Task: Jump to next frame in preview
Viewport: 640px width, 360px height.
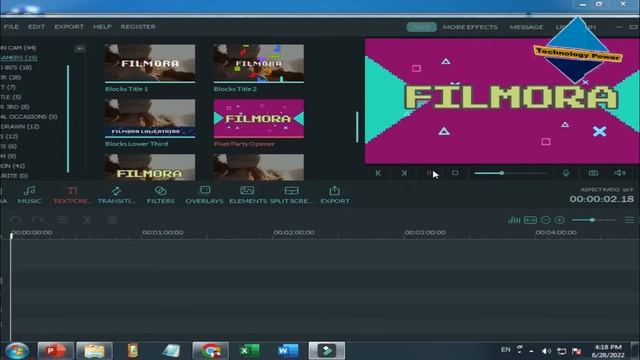Action: [x=404, y=173]
